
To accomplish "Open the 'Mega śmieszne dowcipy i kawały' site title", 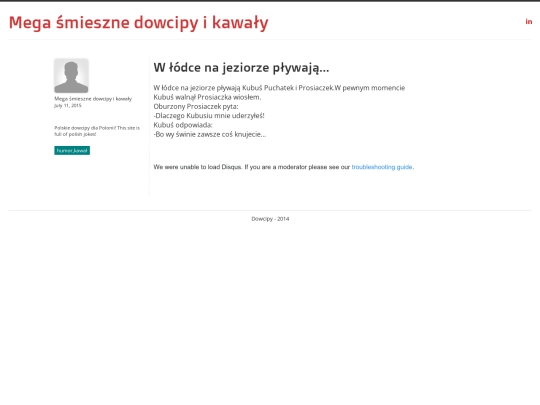I will (x=138, y=23).
